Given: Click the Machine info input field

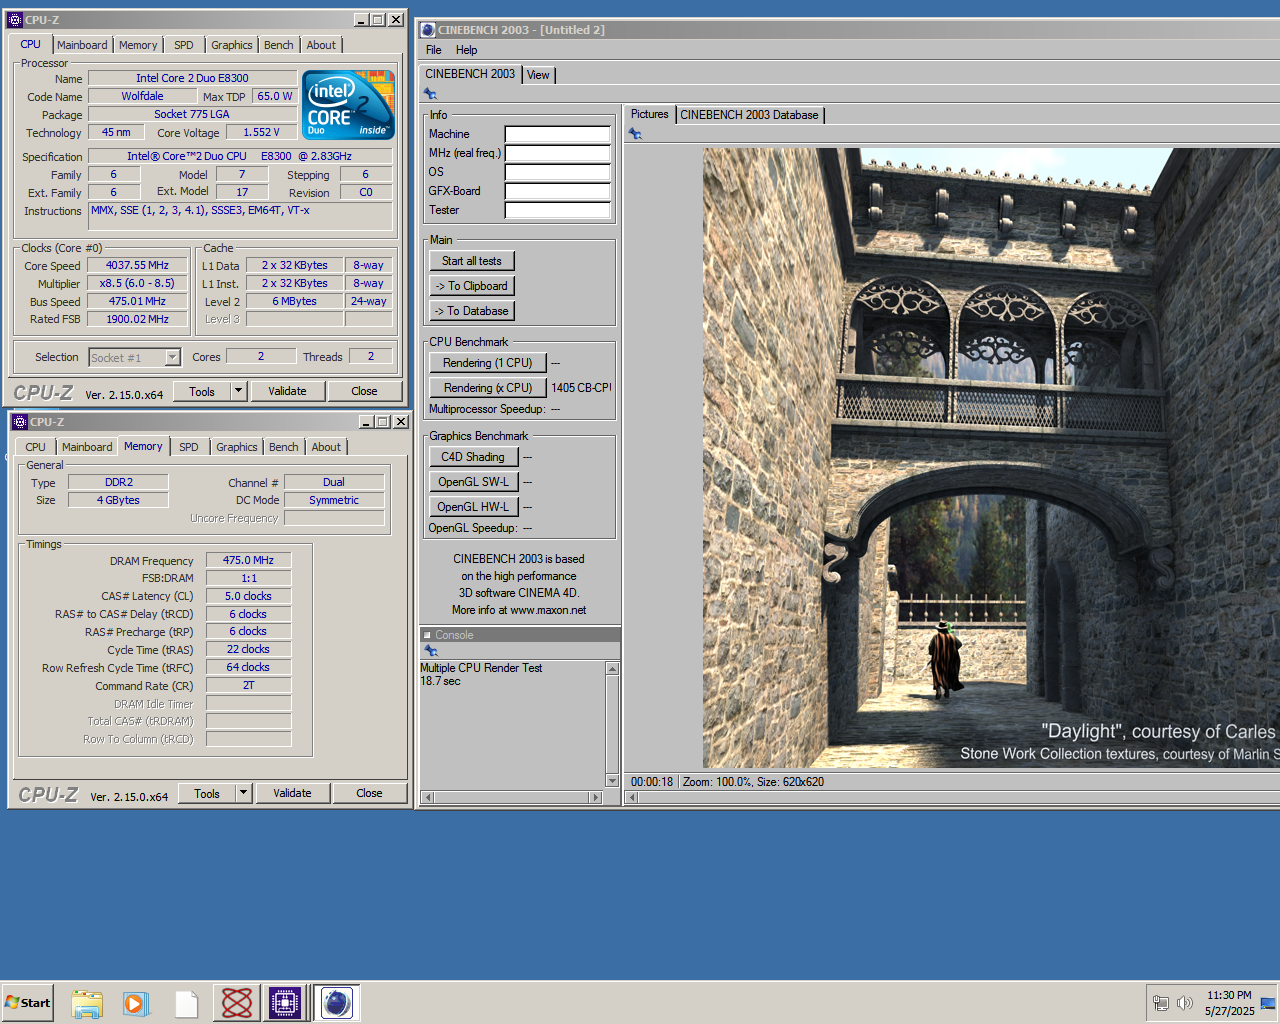Looking at the screenshot, I should (557, 134).
